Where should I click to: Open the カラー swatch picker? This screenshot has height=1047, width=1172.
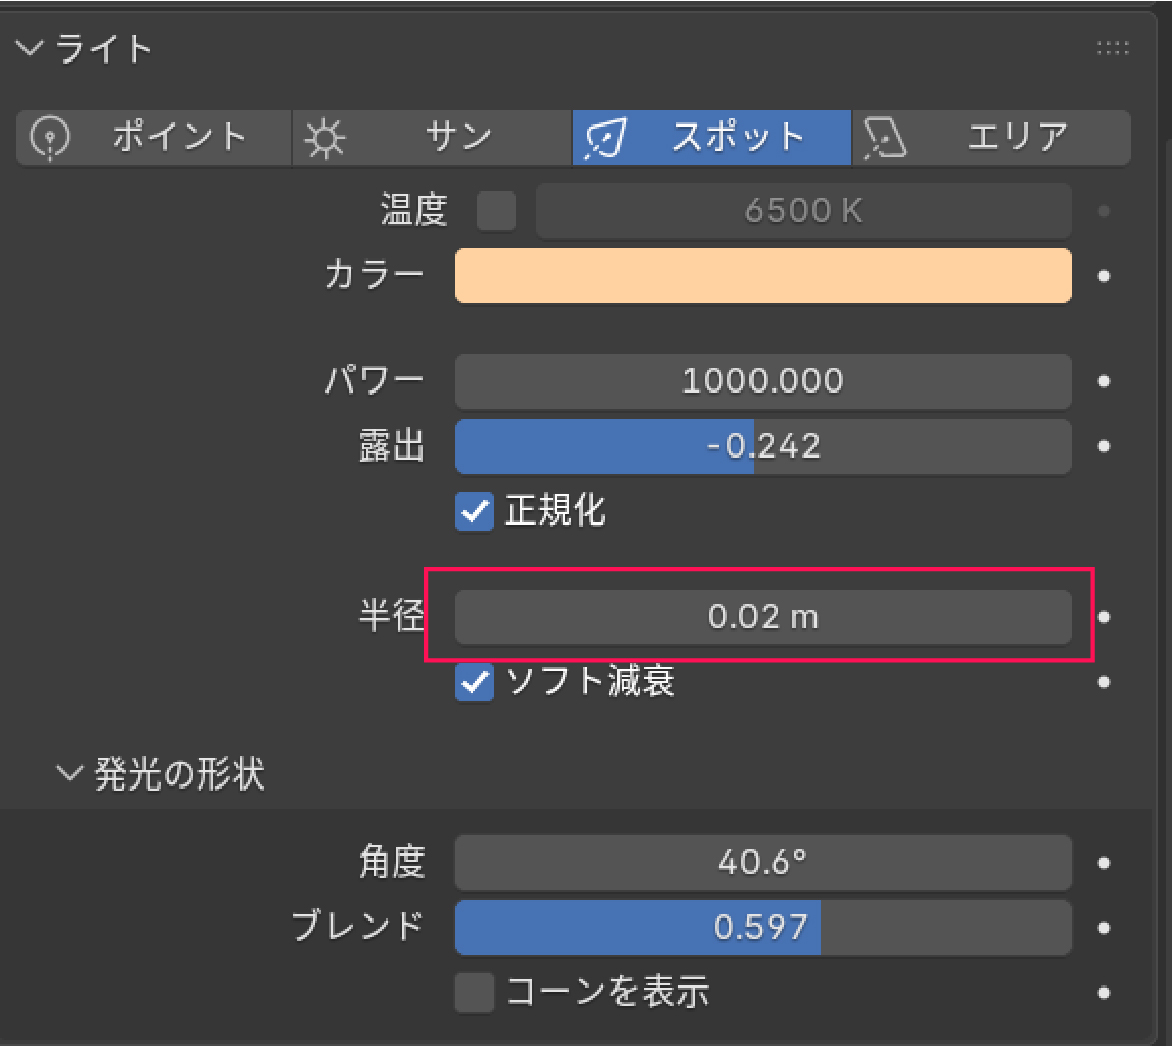[x=763, y=276]
